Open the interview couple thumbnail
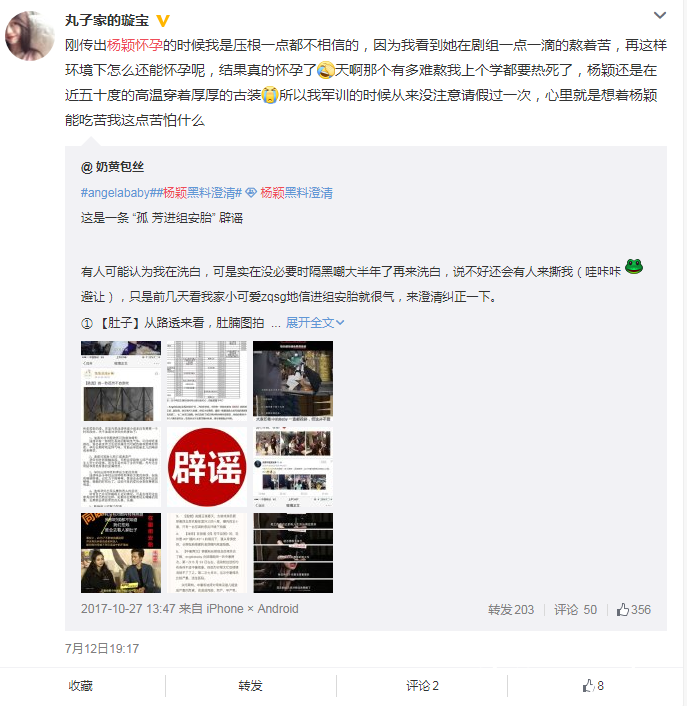The height and width of the screenshot is (706, 687). pos(121,553)
